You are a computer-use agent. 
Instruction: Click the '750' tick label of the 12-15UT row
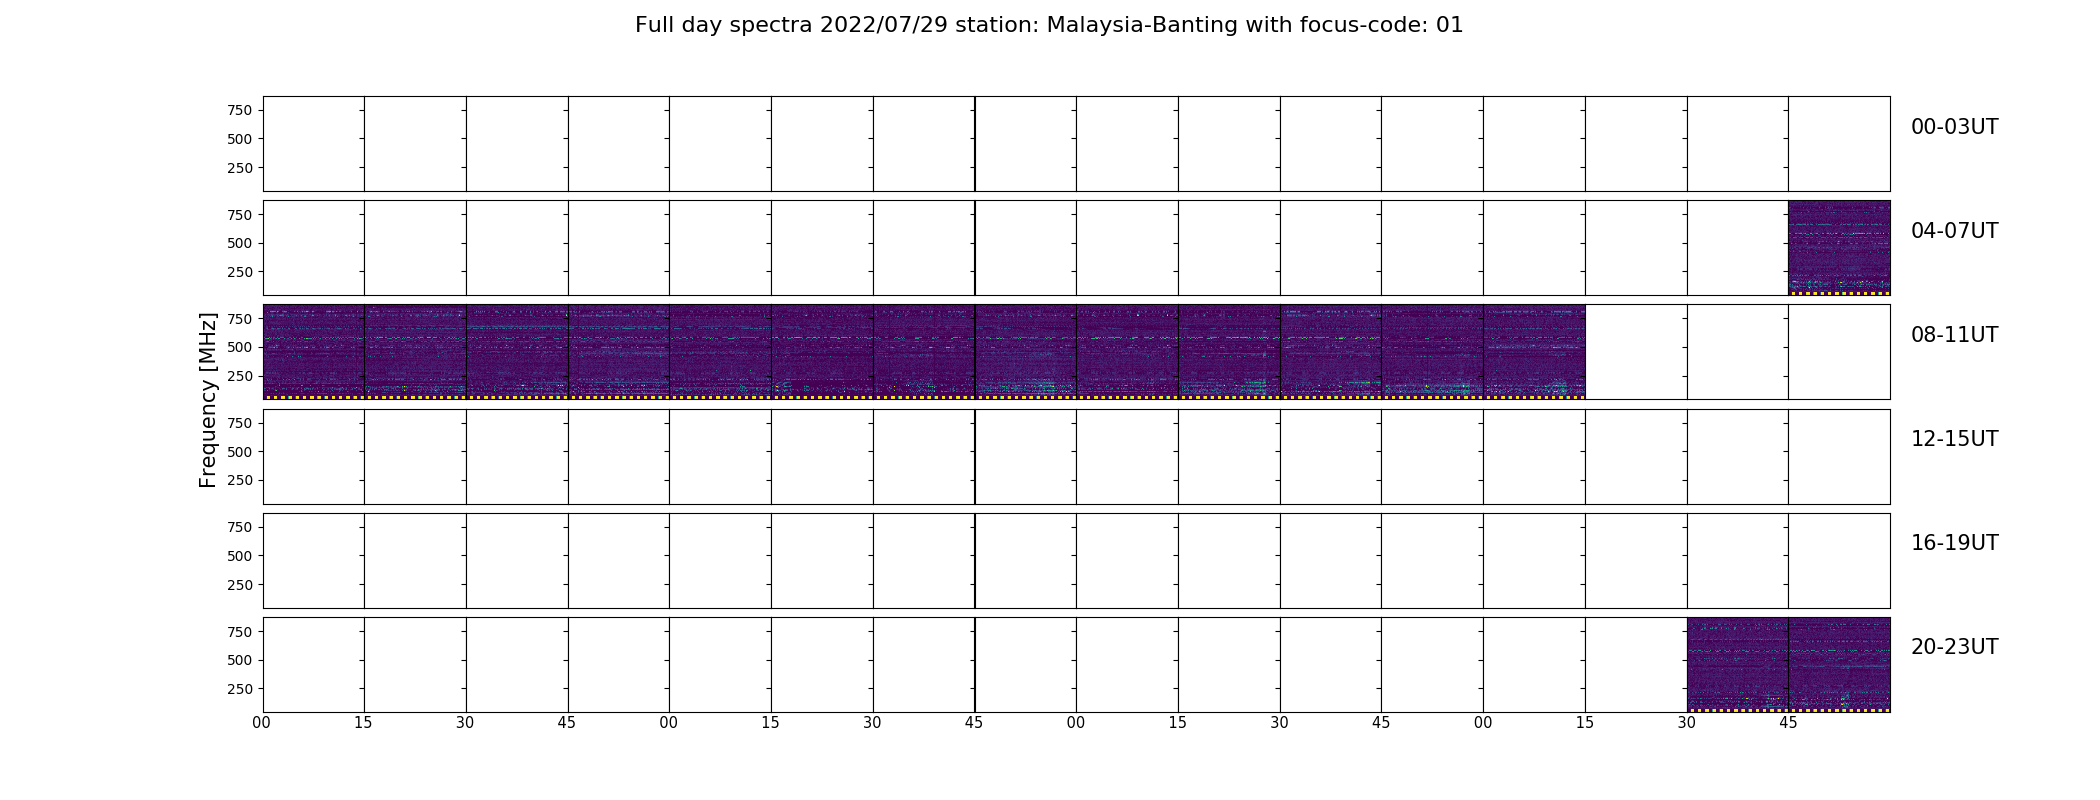click(x=239, y=423)
